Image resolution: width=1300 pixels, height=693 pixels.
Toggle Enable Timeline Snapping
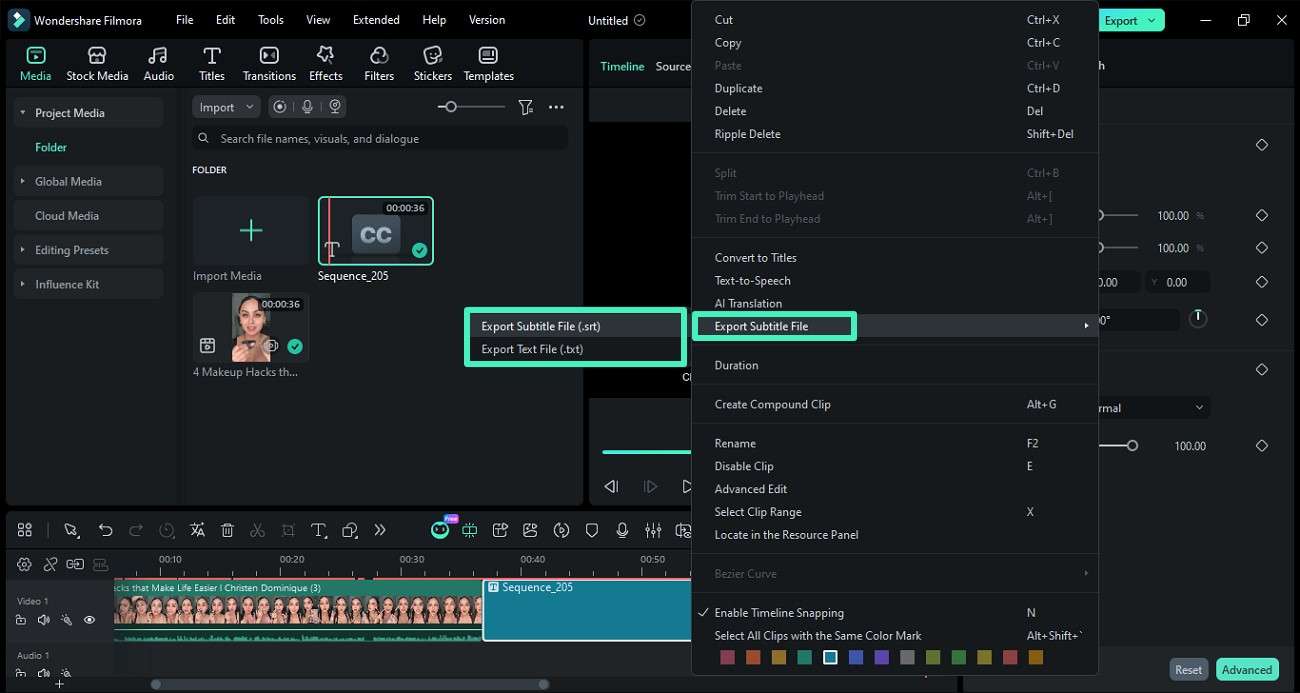tap(779, 612)
